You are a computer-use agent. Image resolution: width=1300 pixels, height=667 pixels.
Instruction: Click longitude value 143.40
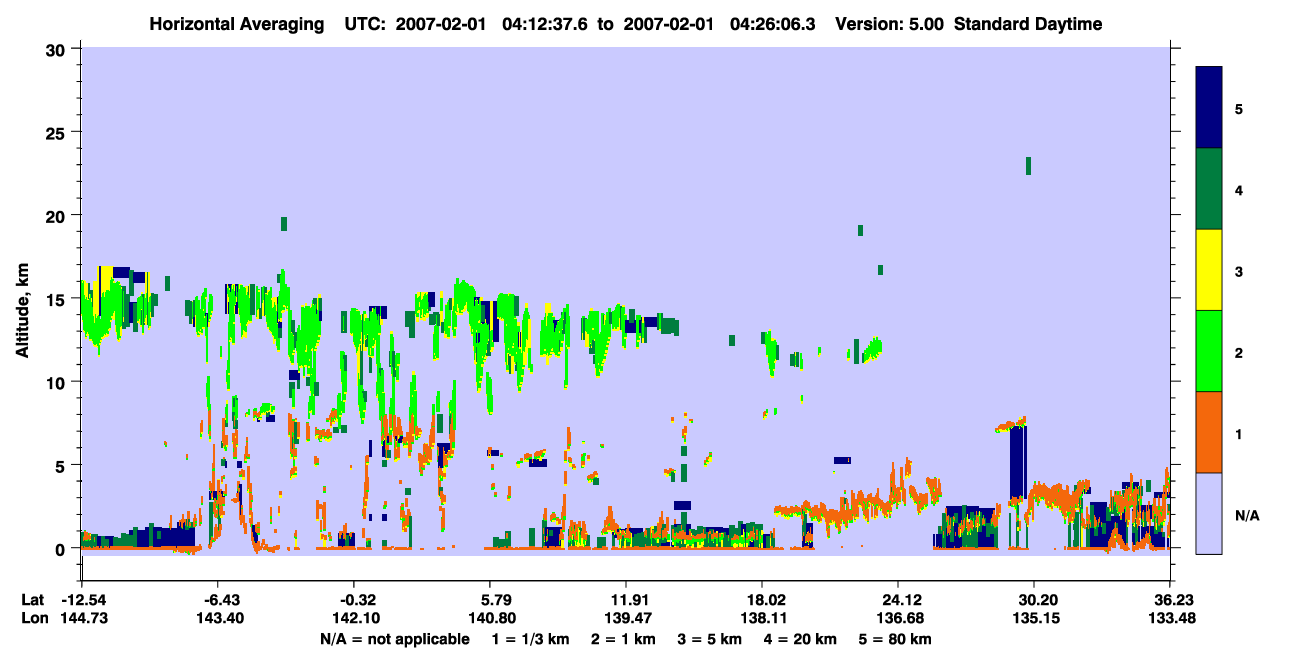point(221,618)
